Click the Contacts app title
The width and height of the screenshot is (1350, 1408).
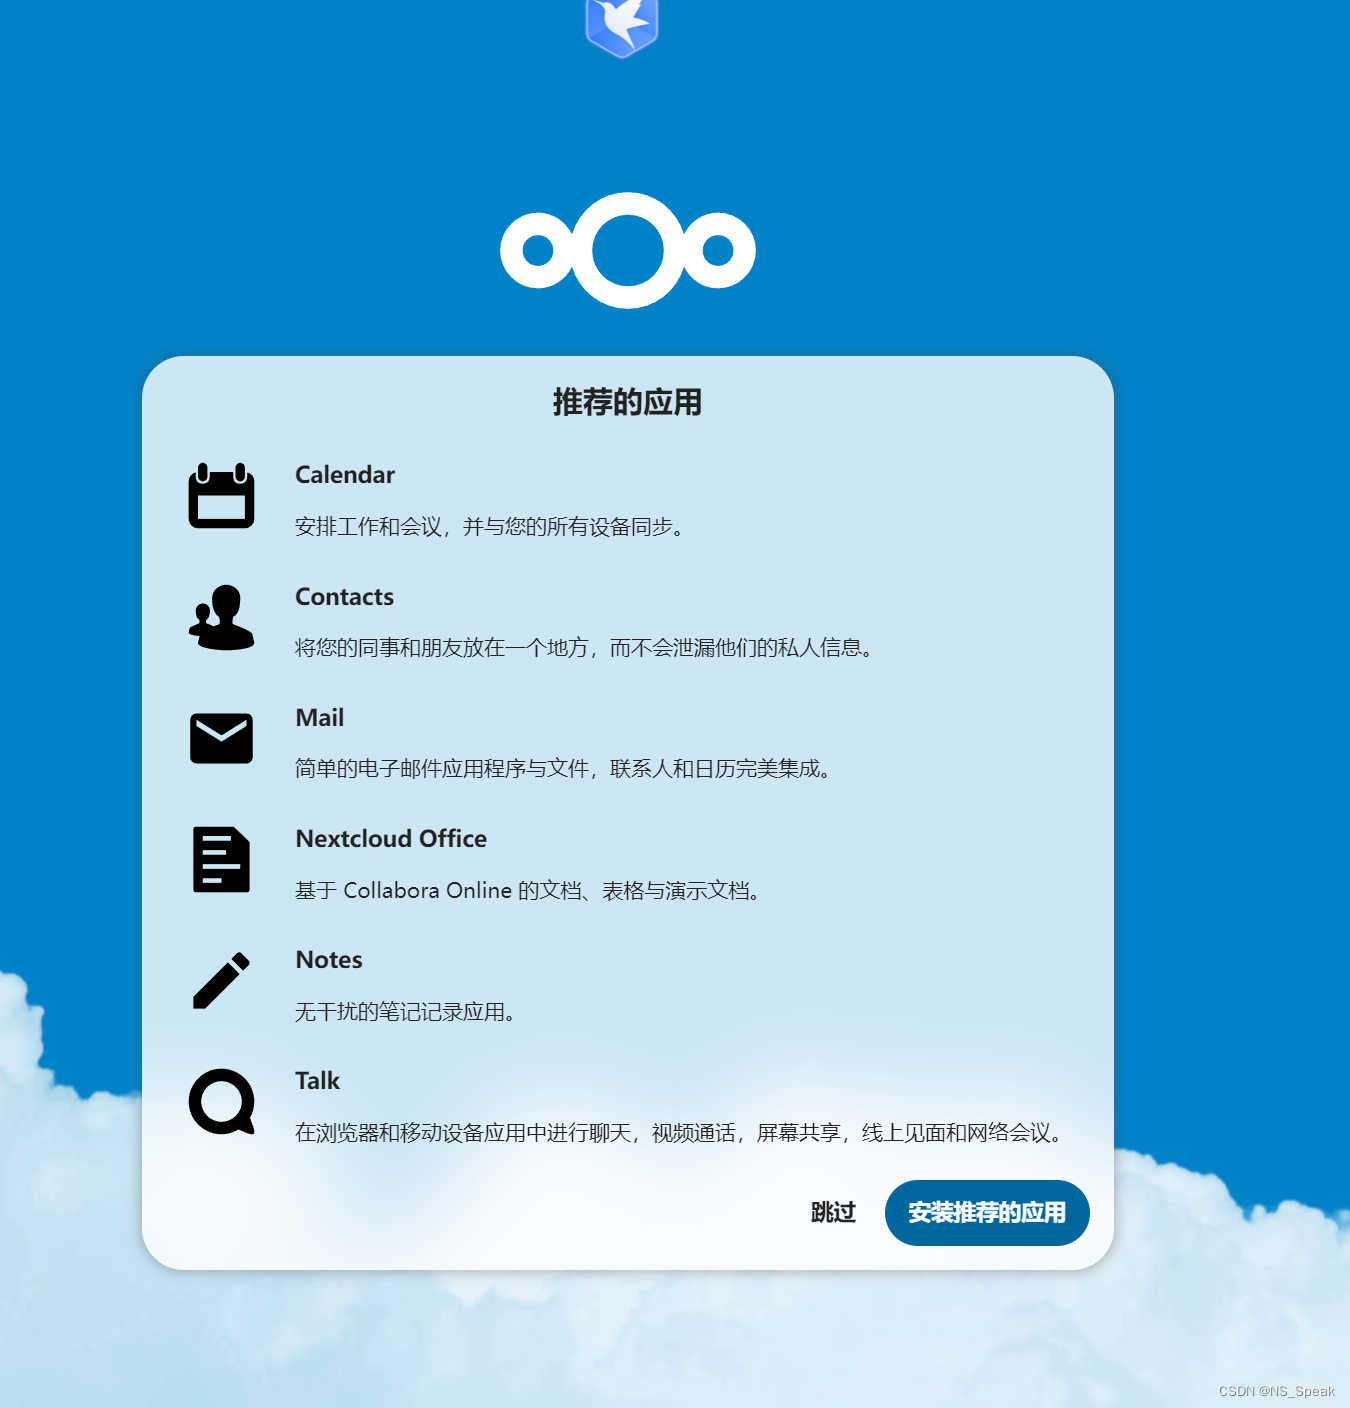tap(344, 597)
